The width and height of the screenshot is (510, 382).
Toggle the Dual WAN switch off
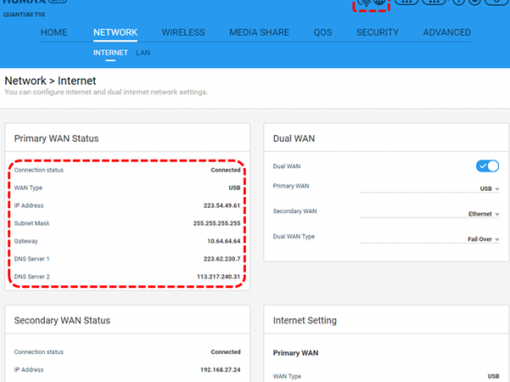pyautogui.click(x=487, y=166)
